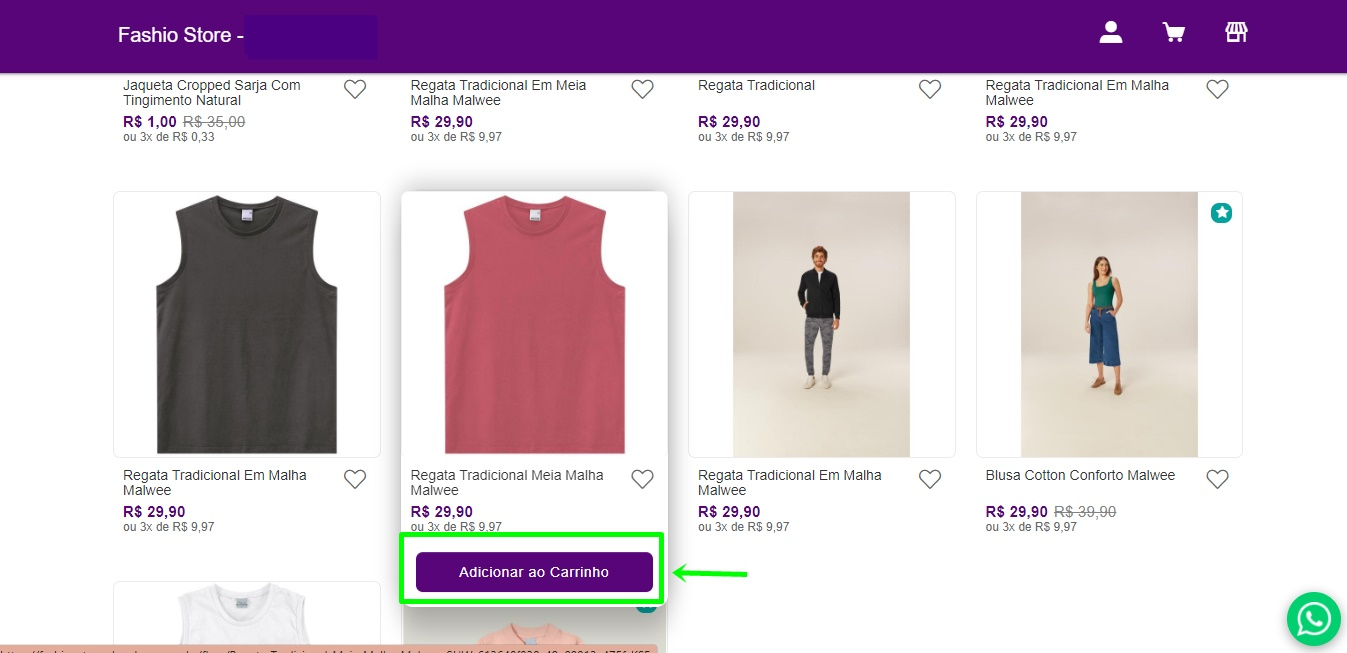Image resolution: width=1347 pixels, height=653 pixels.
Task: Click Adicionar ao Carrinho button
Action: [x=534, y=572]
